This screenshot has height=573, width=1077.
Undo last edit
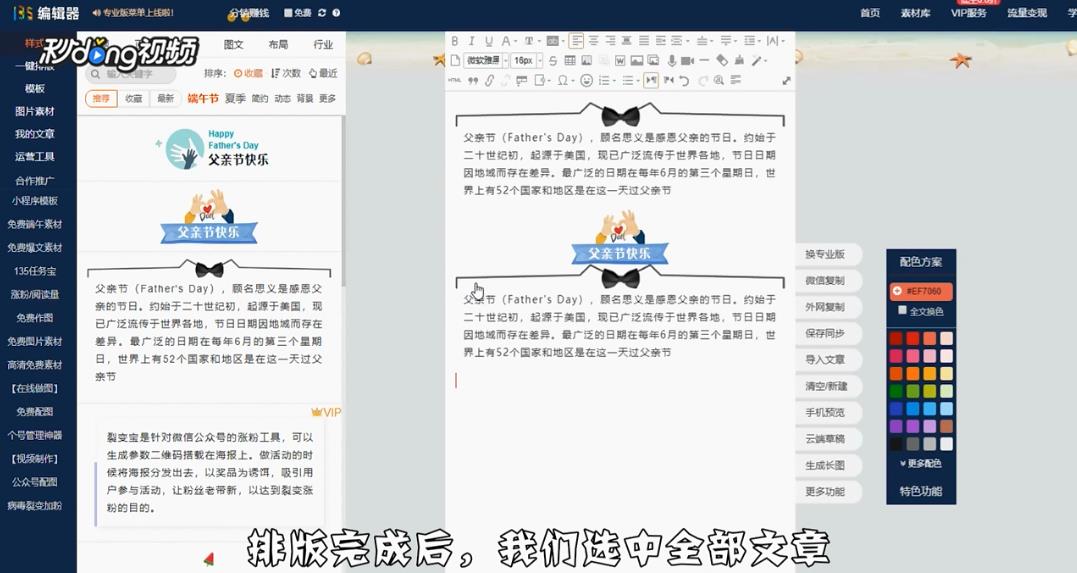click(x=684, y=80)
